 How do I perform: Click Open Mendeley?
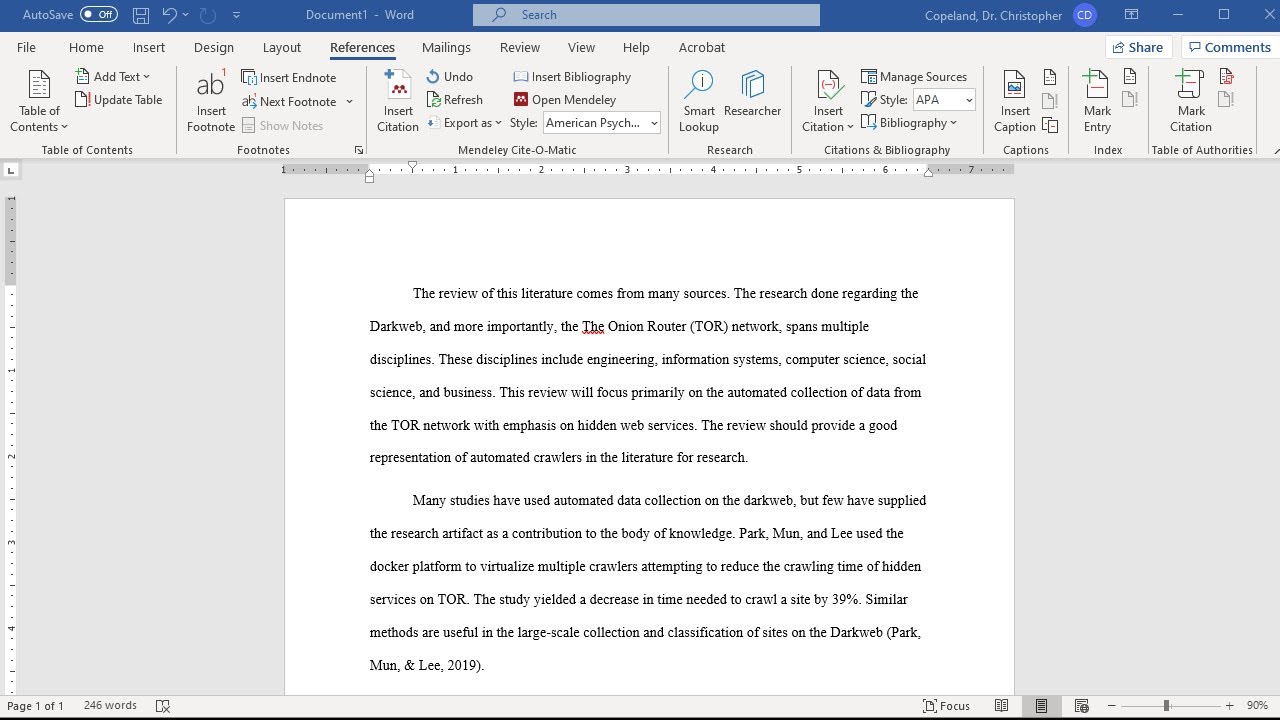[565, 99]
